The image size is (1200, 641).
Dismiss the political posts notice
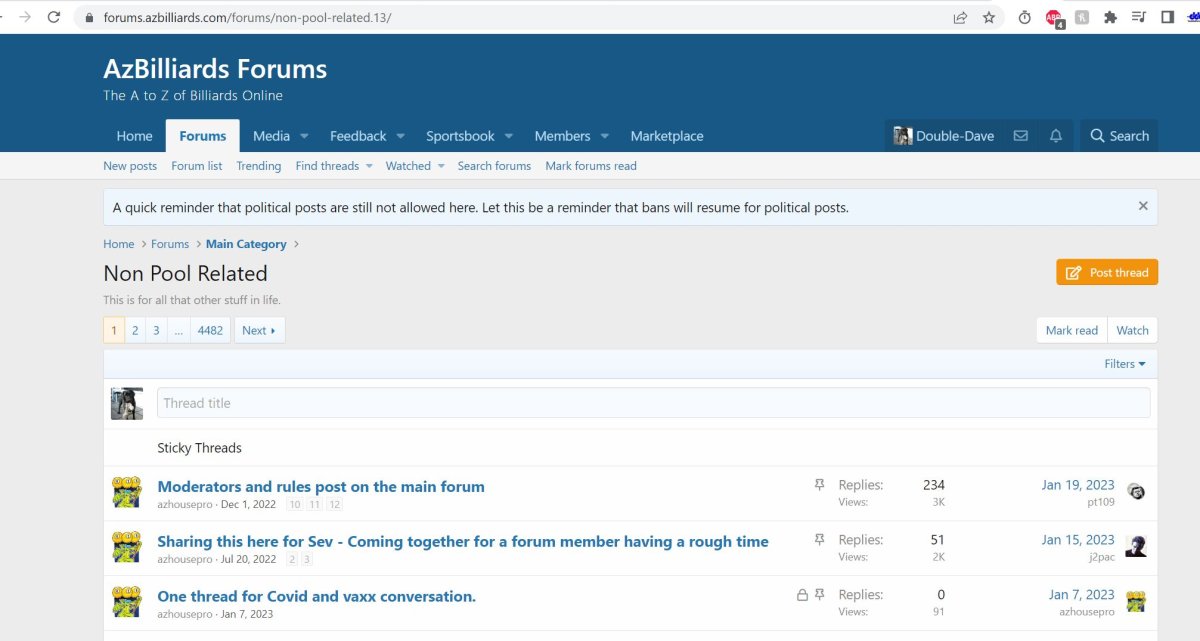tap(1143, 206)
